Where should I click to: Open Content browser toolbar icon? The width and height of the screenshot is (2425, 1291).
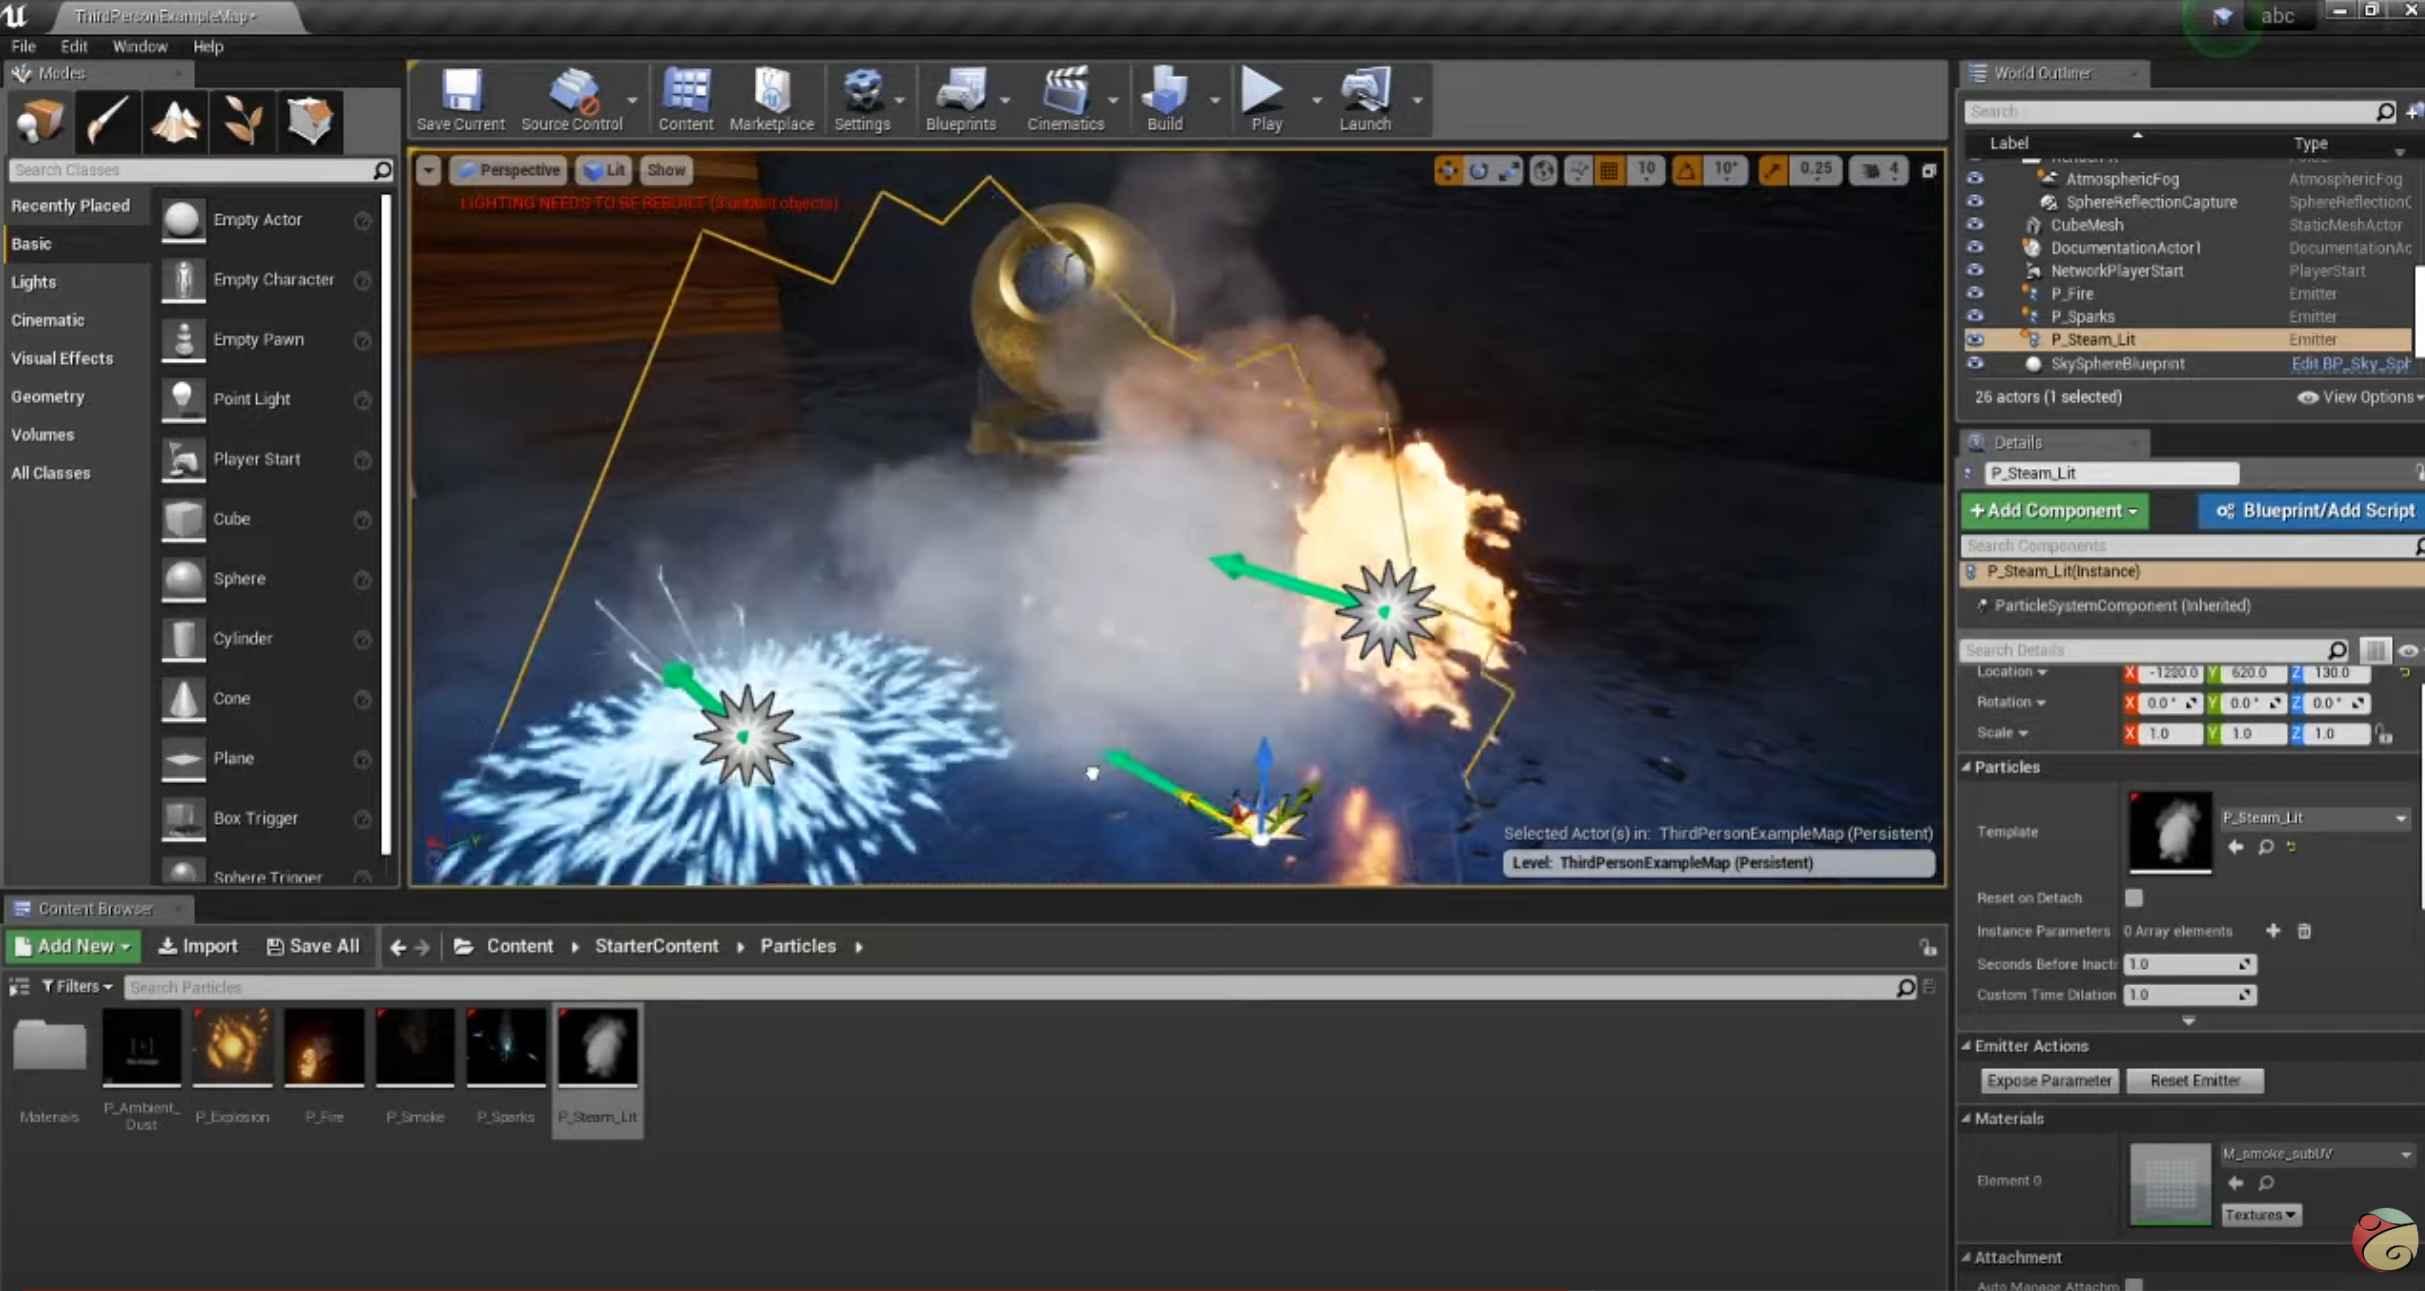[x=686, y=100]
